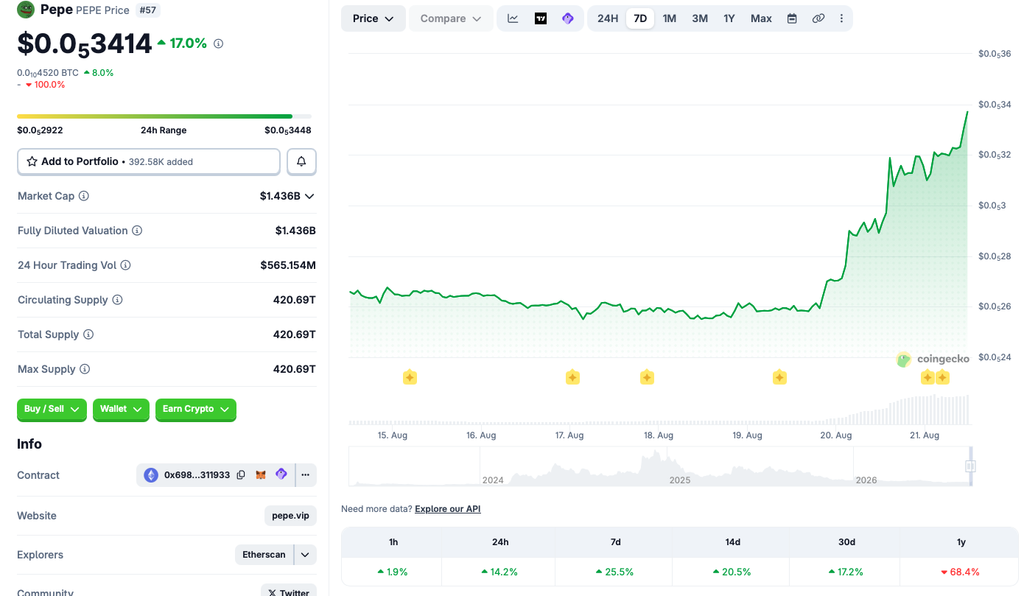Select the 24H chart range
Viewport: 1024px width, 596px height.
click(x=607, y=18)
